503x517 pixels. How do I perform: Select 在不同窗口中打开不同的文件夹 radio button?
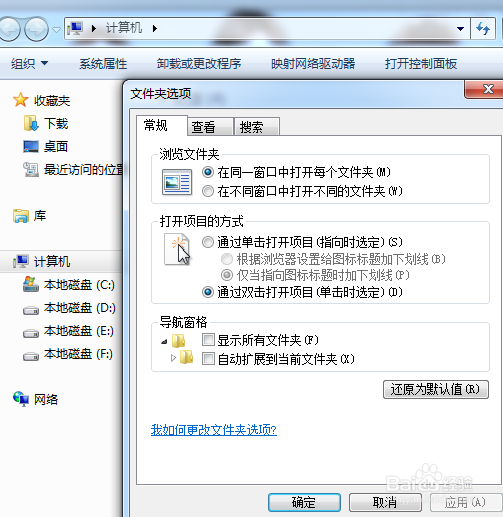pos(208,191)
